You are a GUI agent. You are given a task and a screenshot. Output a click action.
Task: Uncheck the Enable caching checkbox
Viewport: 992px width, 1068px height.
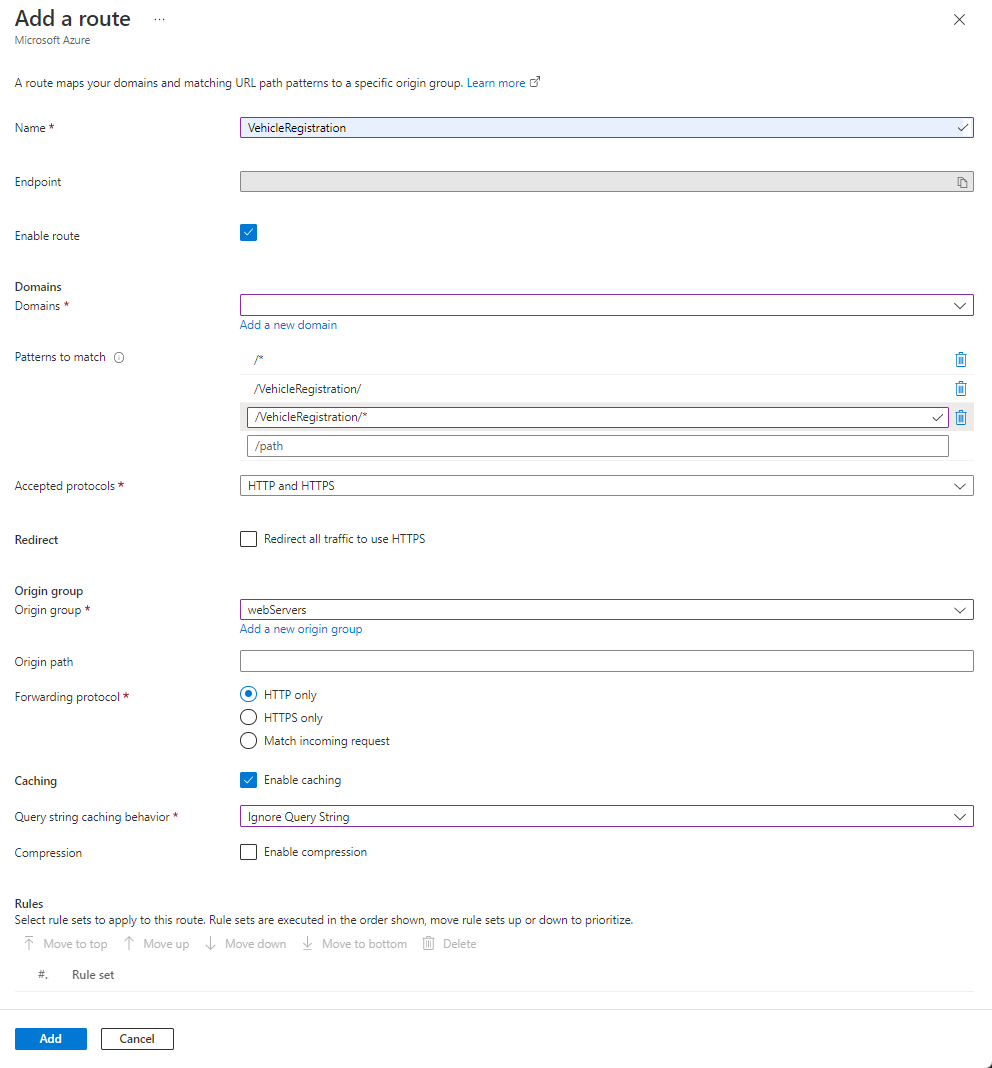click(x=249, y=780)
